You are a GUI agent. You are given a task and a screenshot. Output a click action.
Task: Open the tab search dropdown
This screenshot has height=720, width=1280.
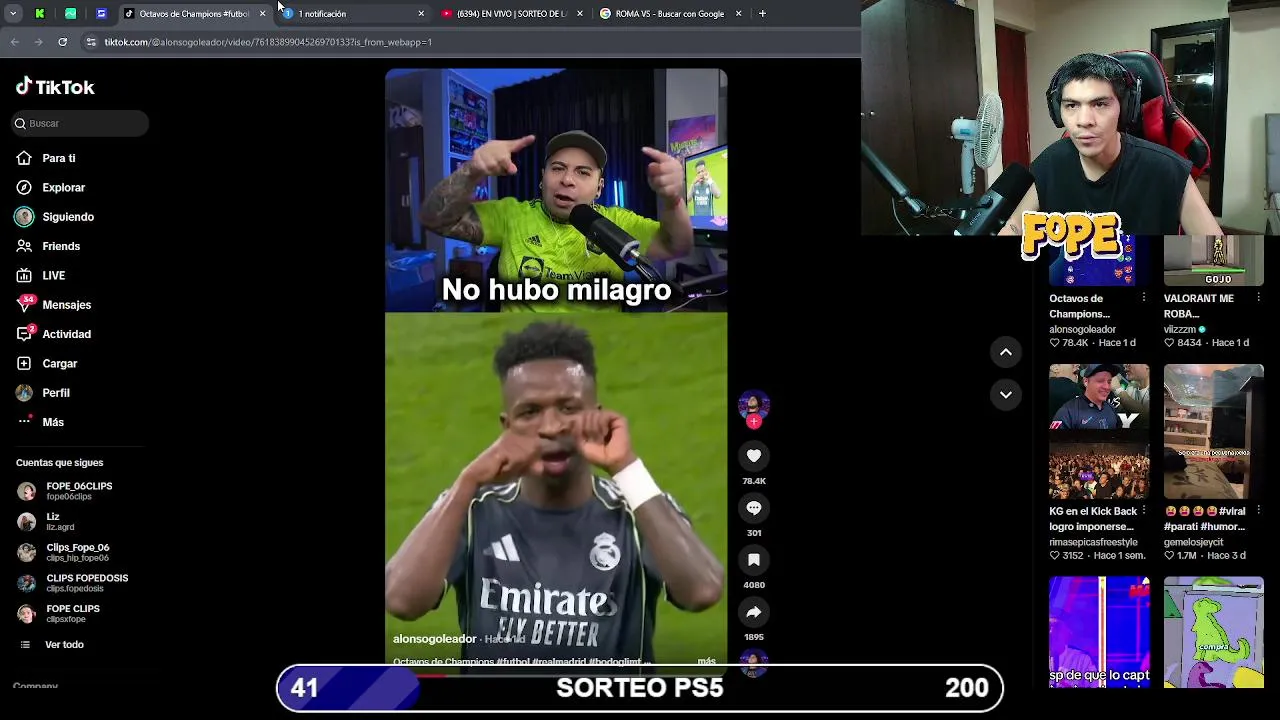(x=13, y=14)
